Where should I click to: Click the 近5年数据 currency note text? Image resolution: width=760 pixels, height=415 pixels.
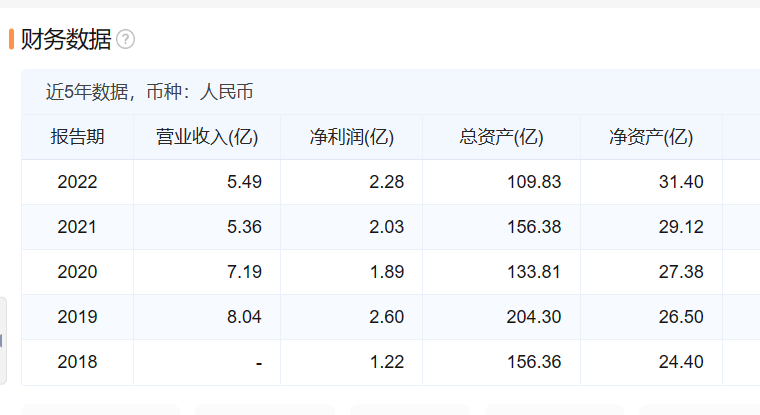(x=149, y=93)
